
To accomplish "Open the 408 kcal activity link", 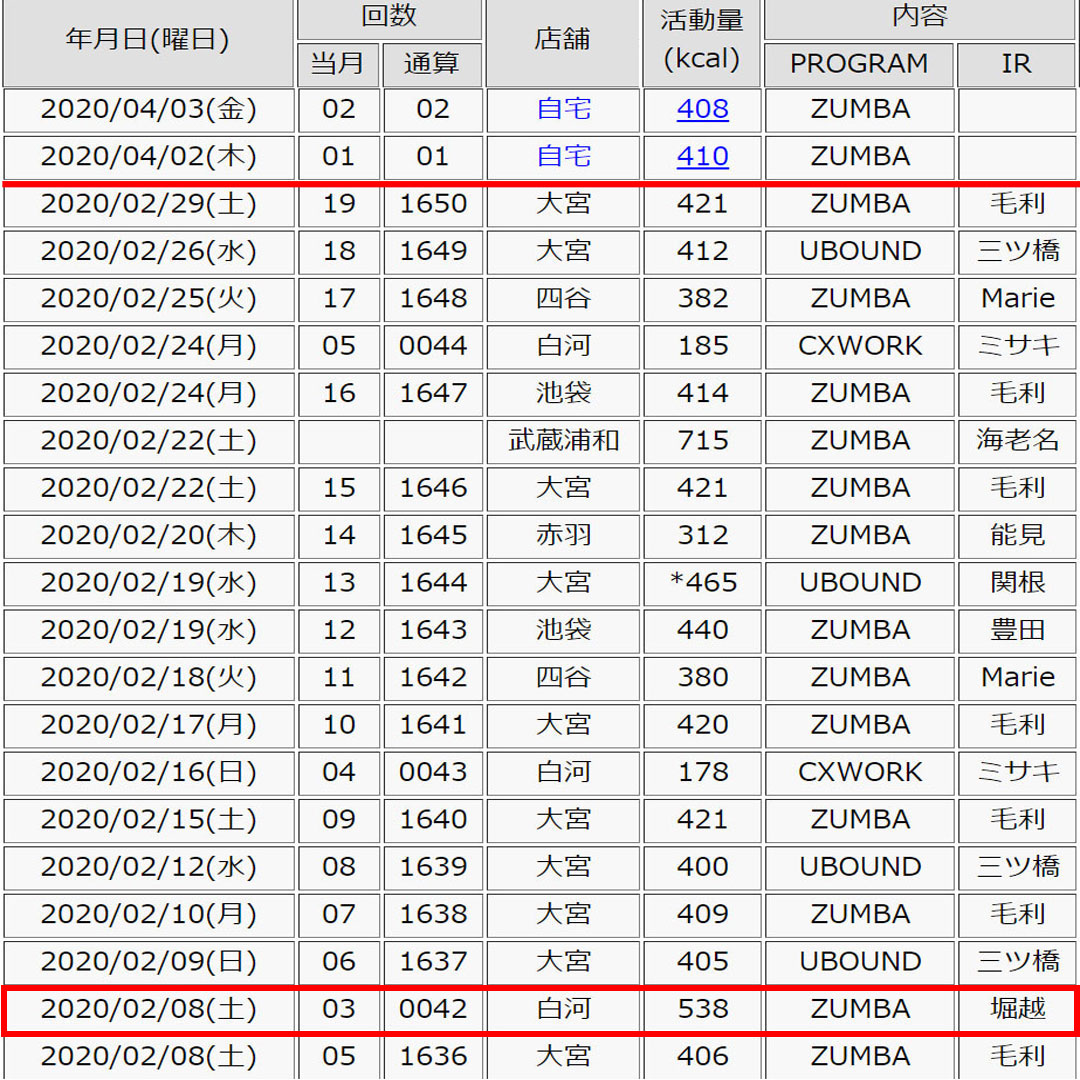I will pyautogui.click(x=702, y=109).
